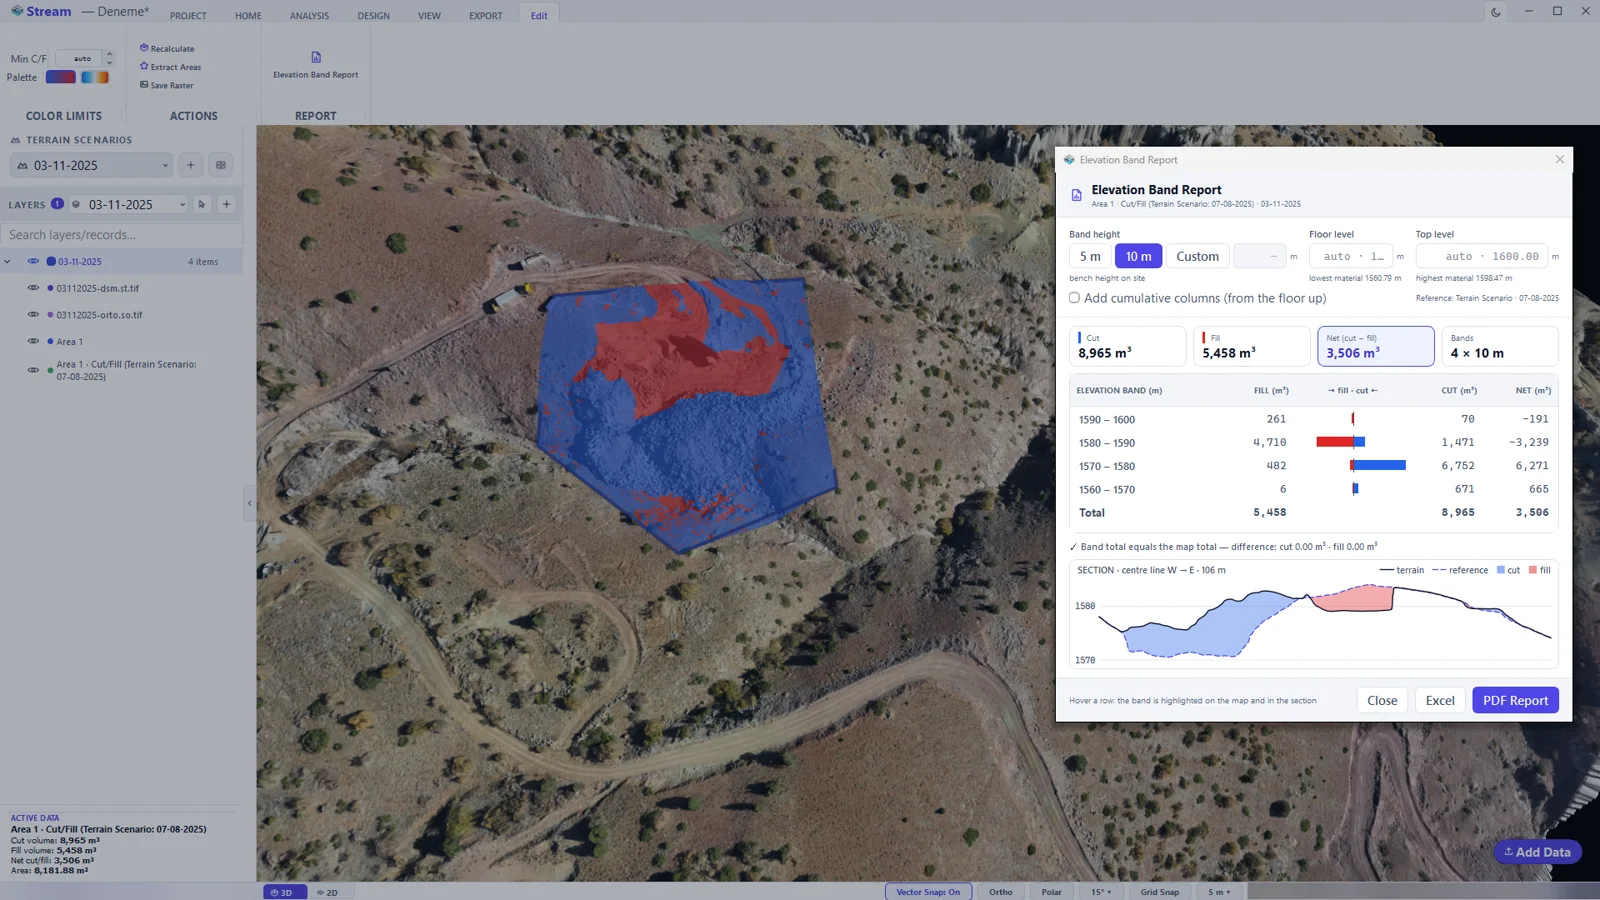1600x900 pixels.
Task: Click the Recalculate action icon
Action: click(x=144, y=48)
